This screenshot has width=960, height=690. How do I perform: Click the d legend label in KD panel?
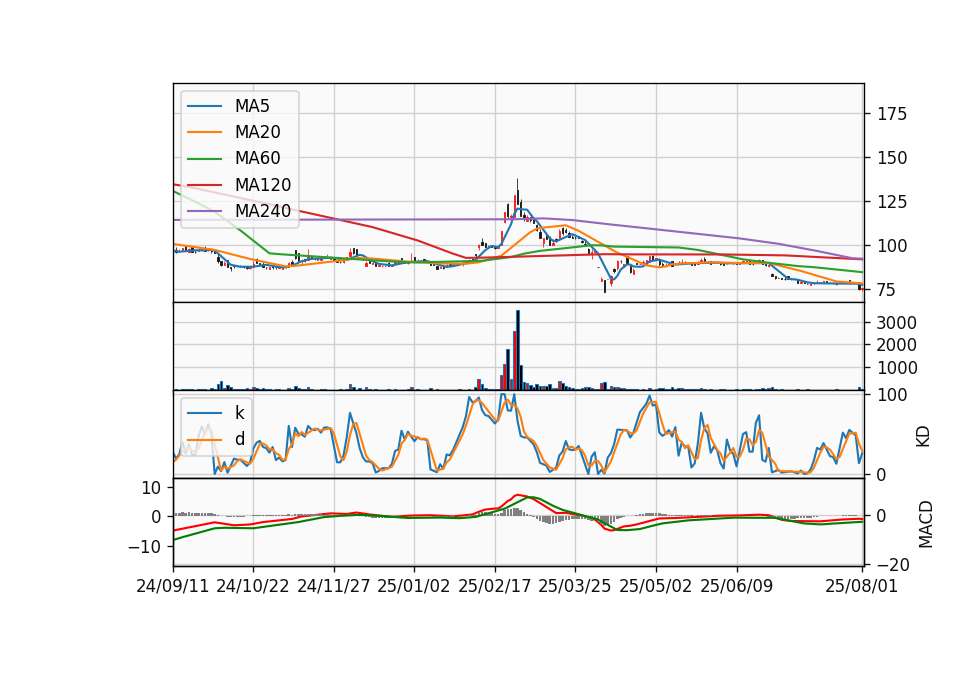[239, 439]
